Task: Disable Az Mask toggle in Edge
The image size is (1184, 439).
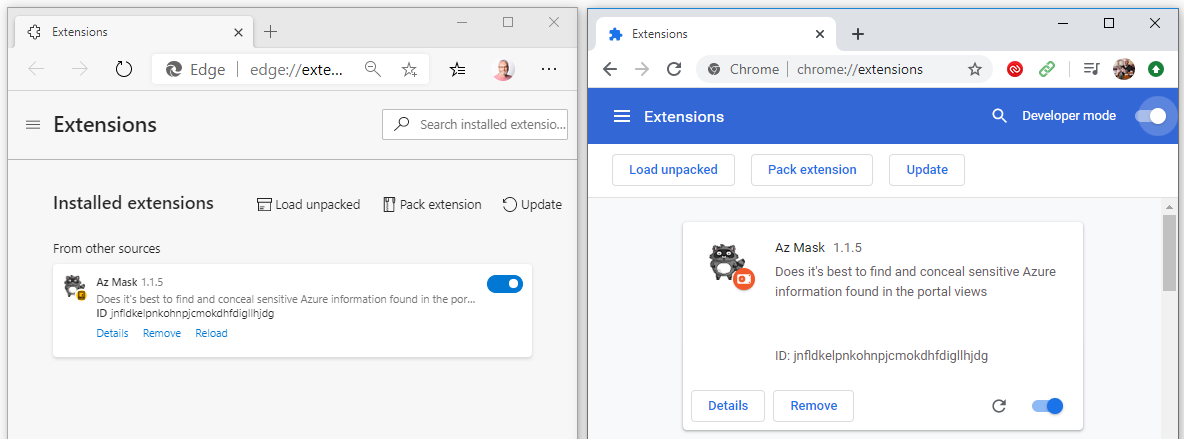Action: (505, 284)
